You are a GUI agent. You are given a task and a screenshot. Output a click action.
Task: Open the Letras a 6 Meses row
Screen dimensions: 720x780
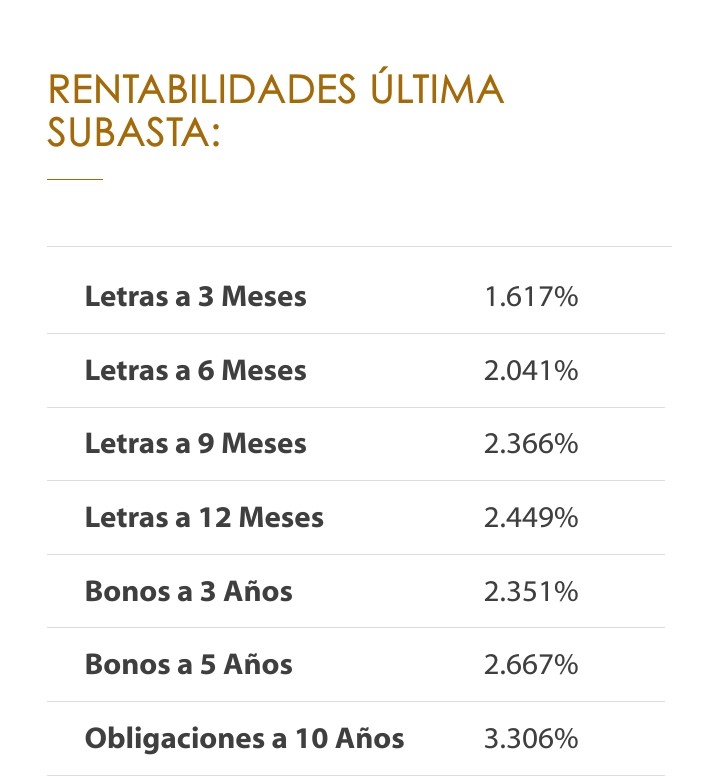[356, 371]
